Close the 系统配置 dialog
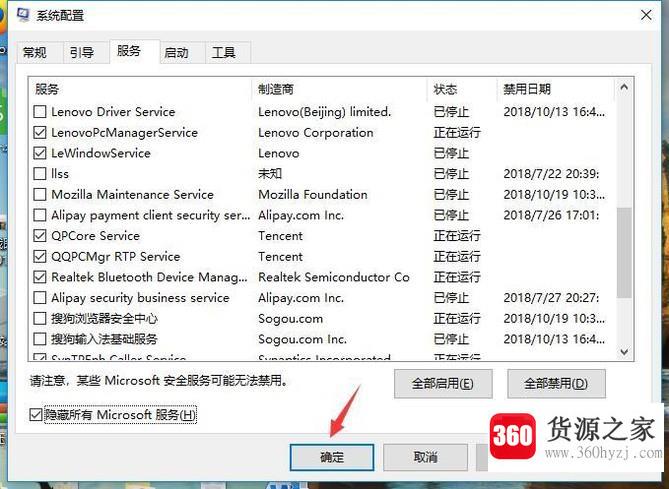Screen dimensions: 669x489 point(646,15)
